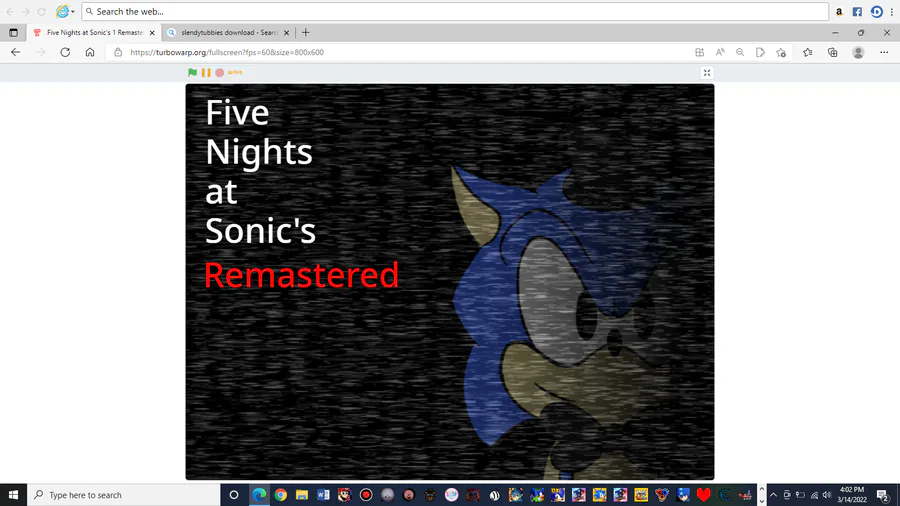Open the notification center icon

883,495
